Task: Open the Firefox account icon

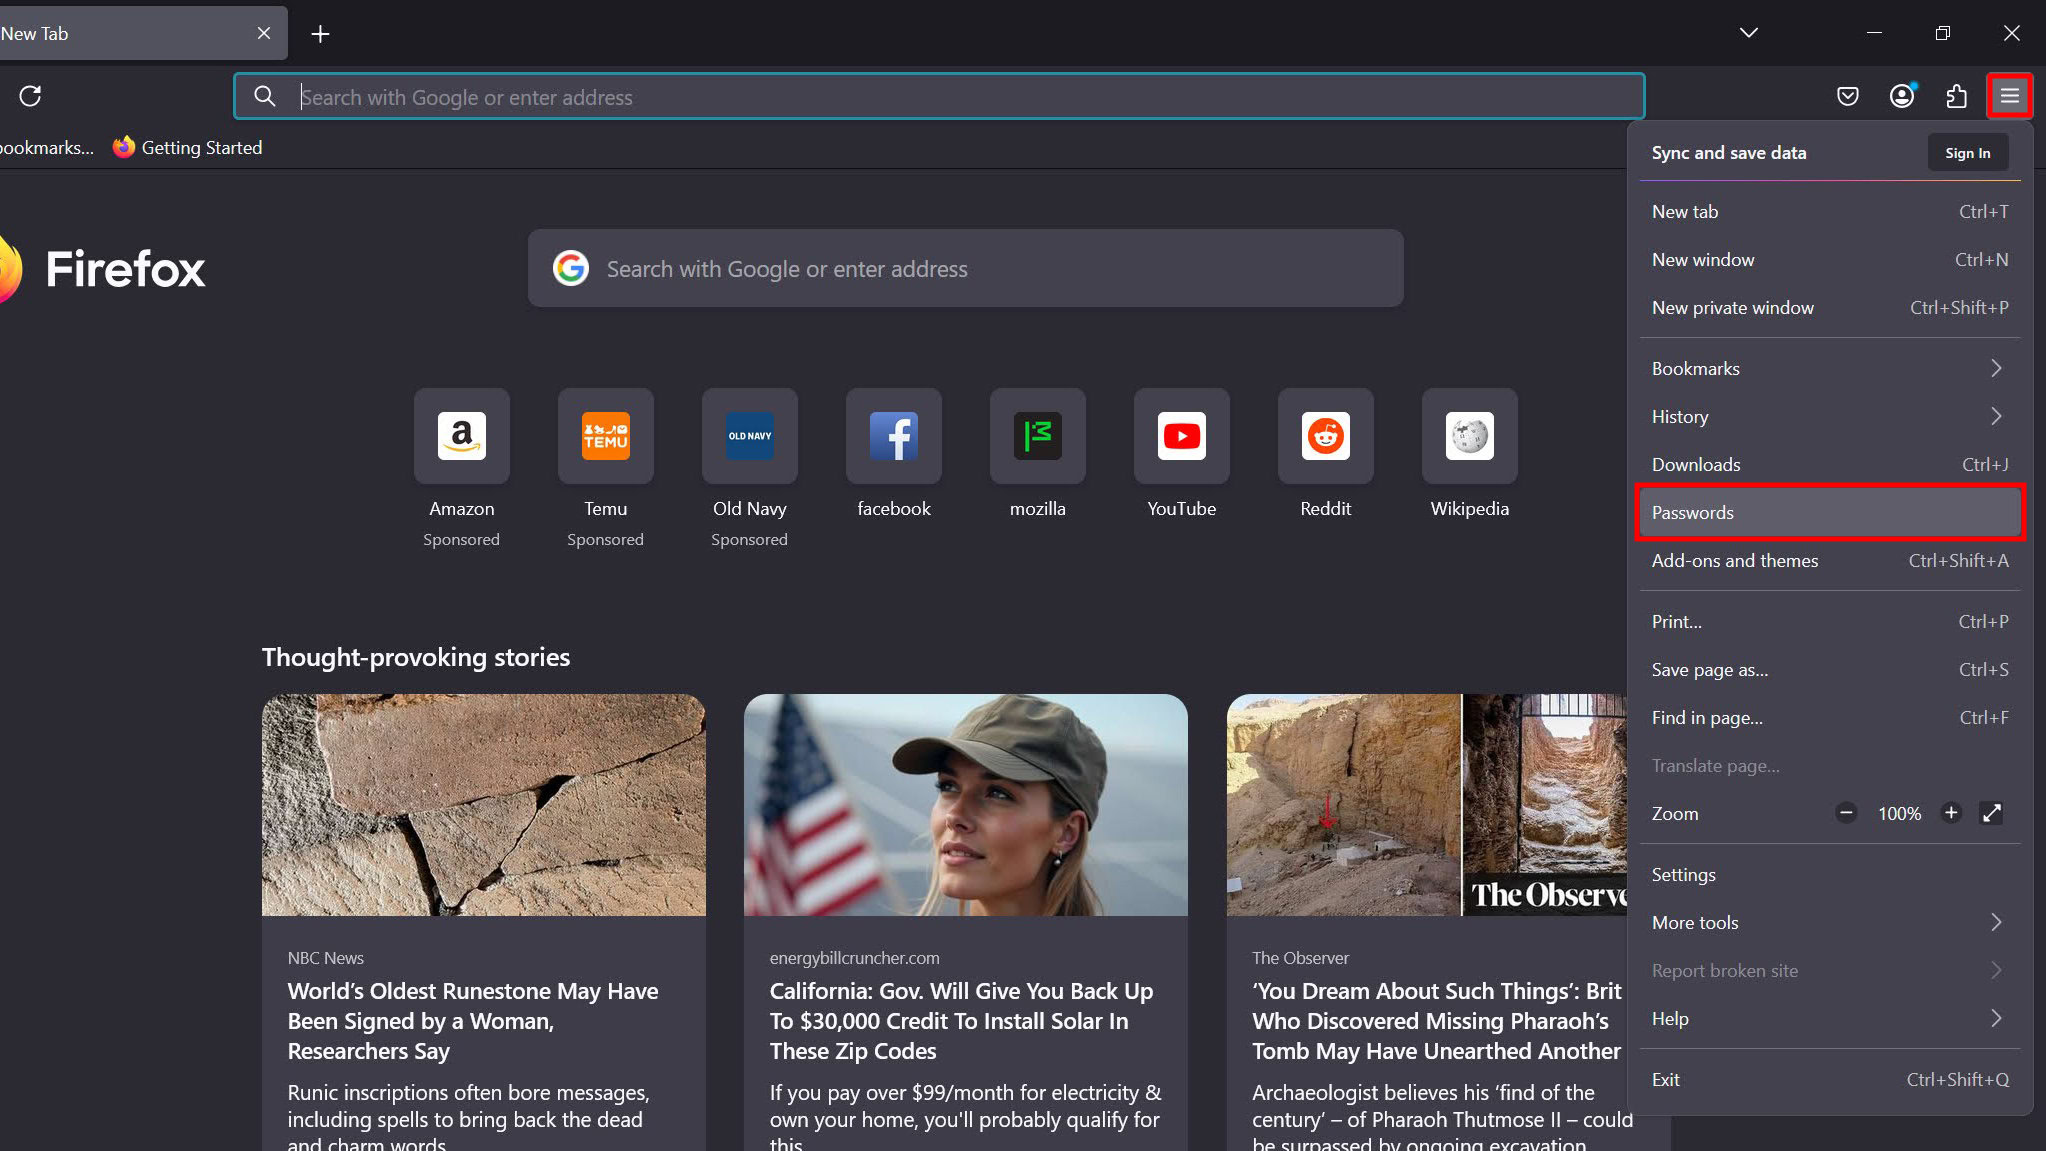Action: pyautogui.click(x=1901, y=96)
